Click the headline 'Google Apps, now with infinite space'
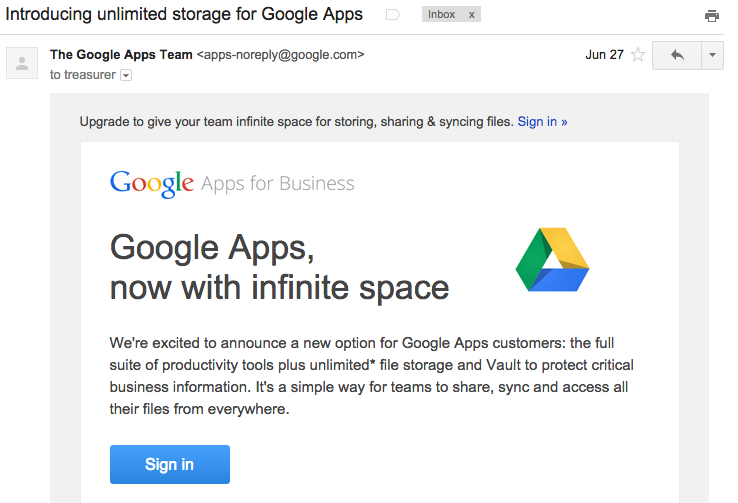Image resolution: width=738 pixels, height=503 pixels. [x=280, y=268]
